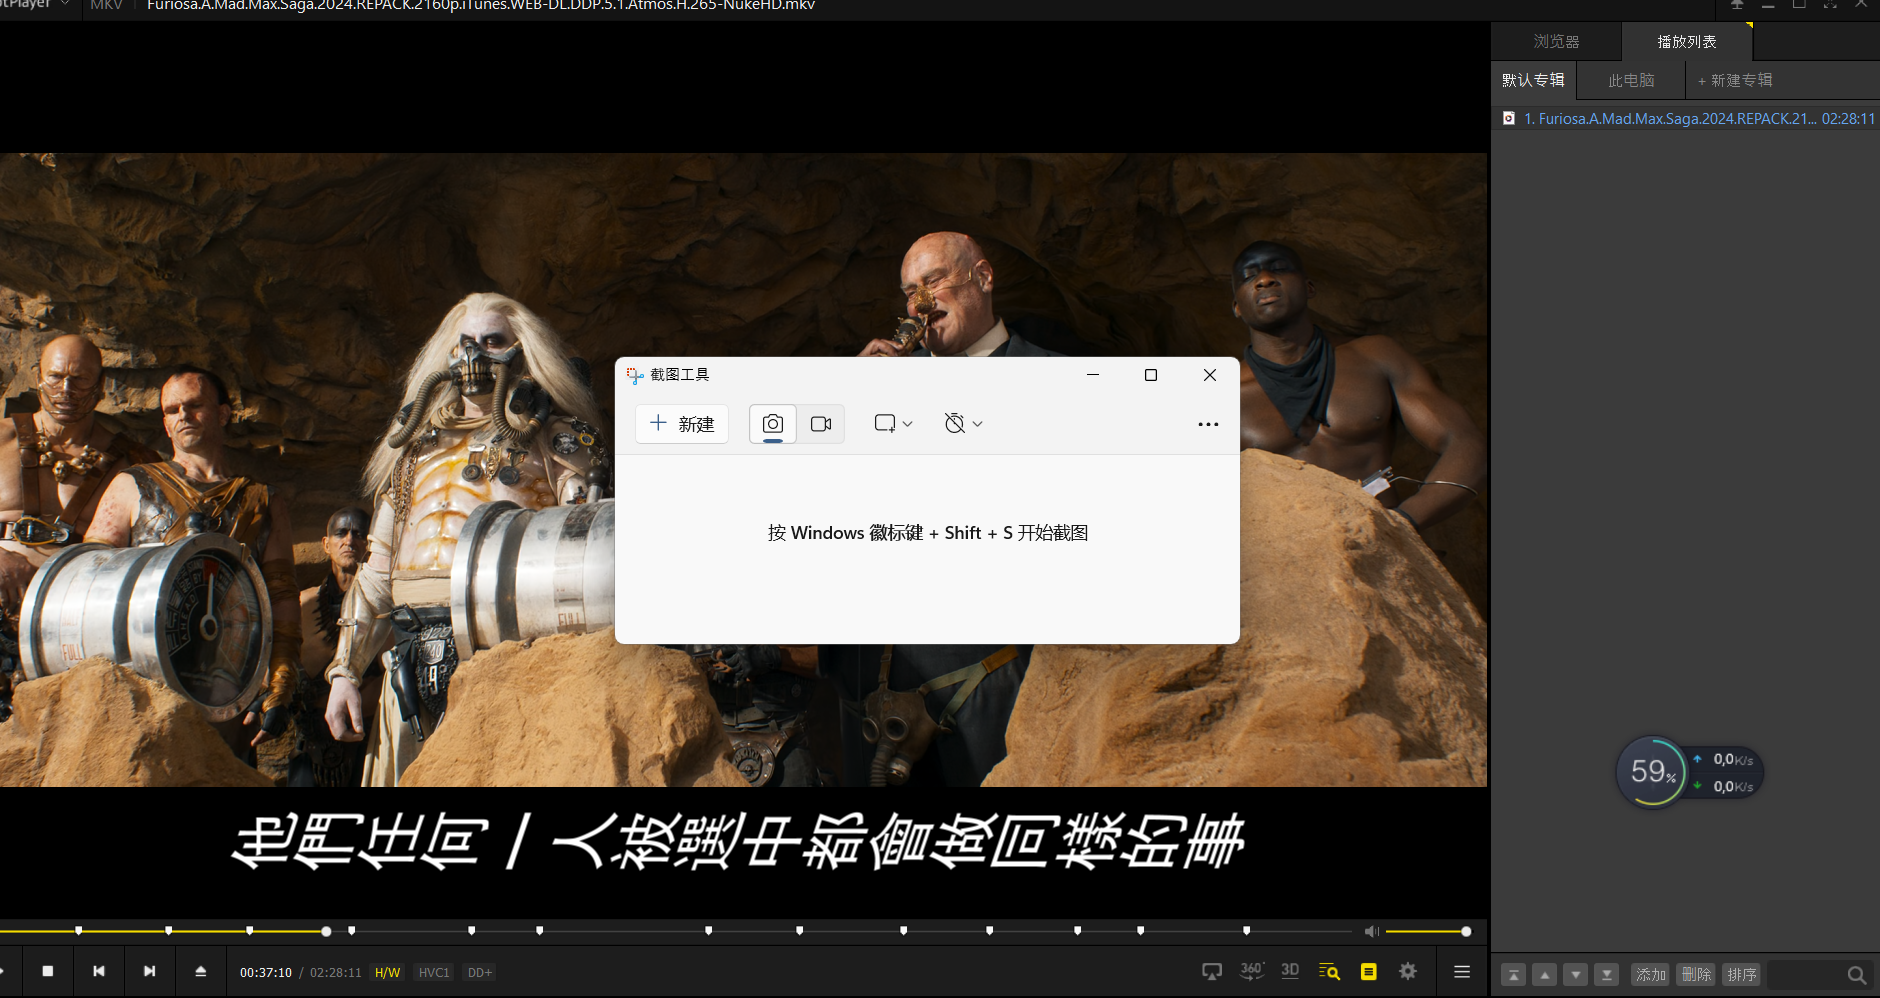Open player settings gear

(1408, 971)
